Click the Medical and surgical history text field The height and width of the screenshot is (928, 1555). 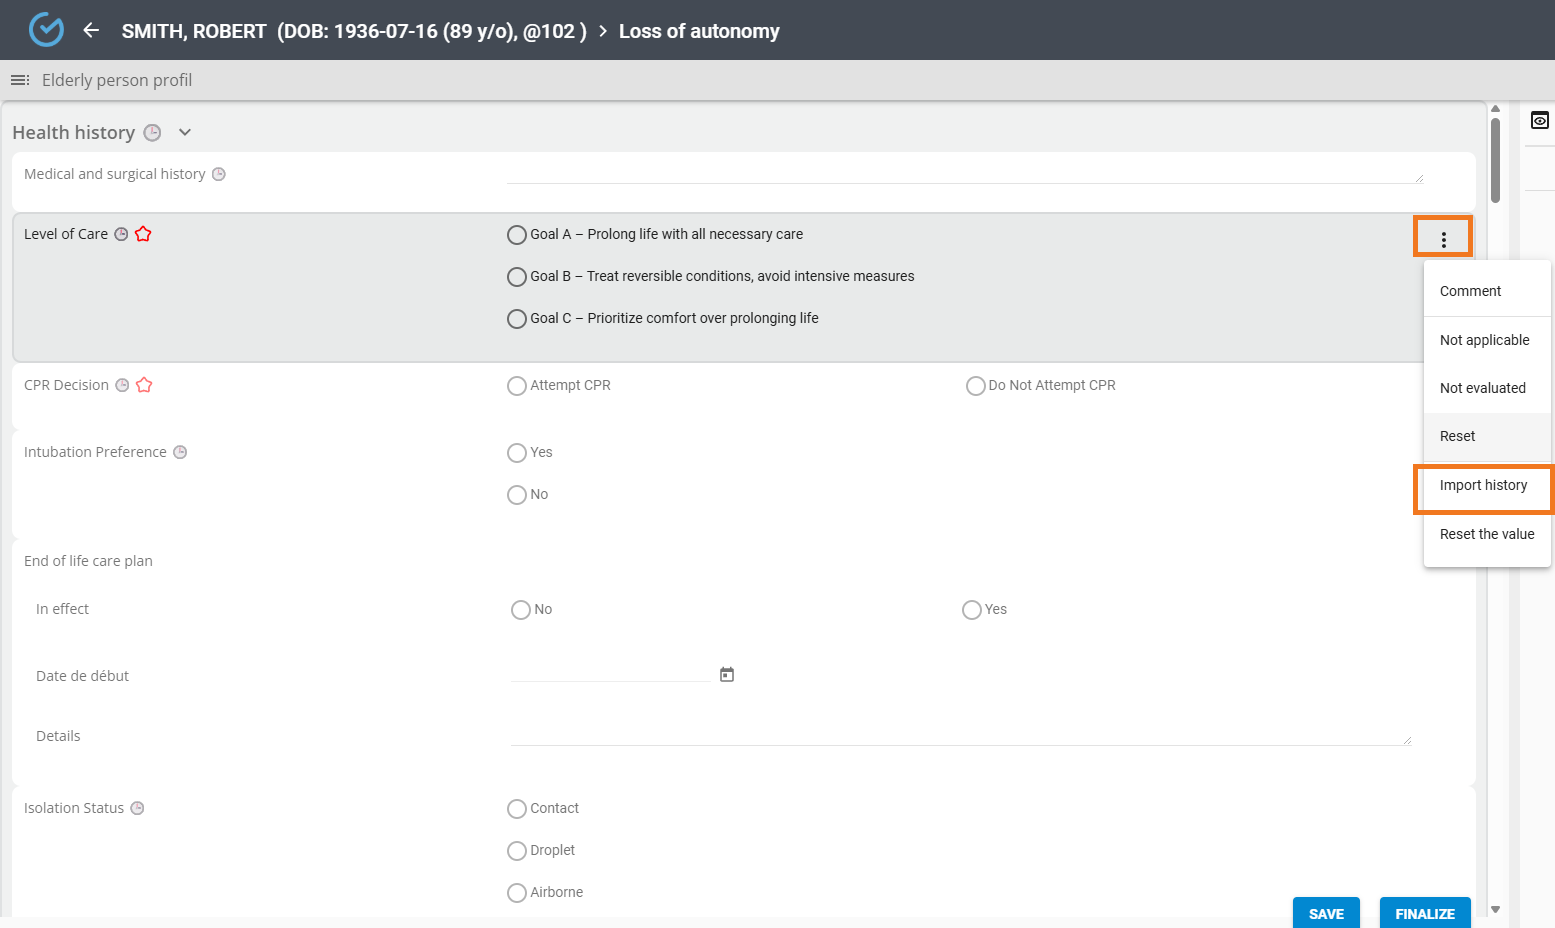[x=964, y=173]
